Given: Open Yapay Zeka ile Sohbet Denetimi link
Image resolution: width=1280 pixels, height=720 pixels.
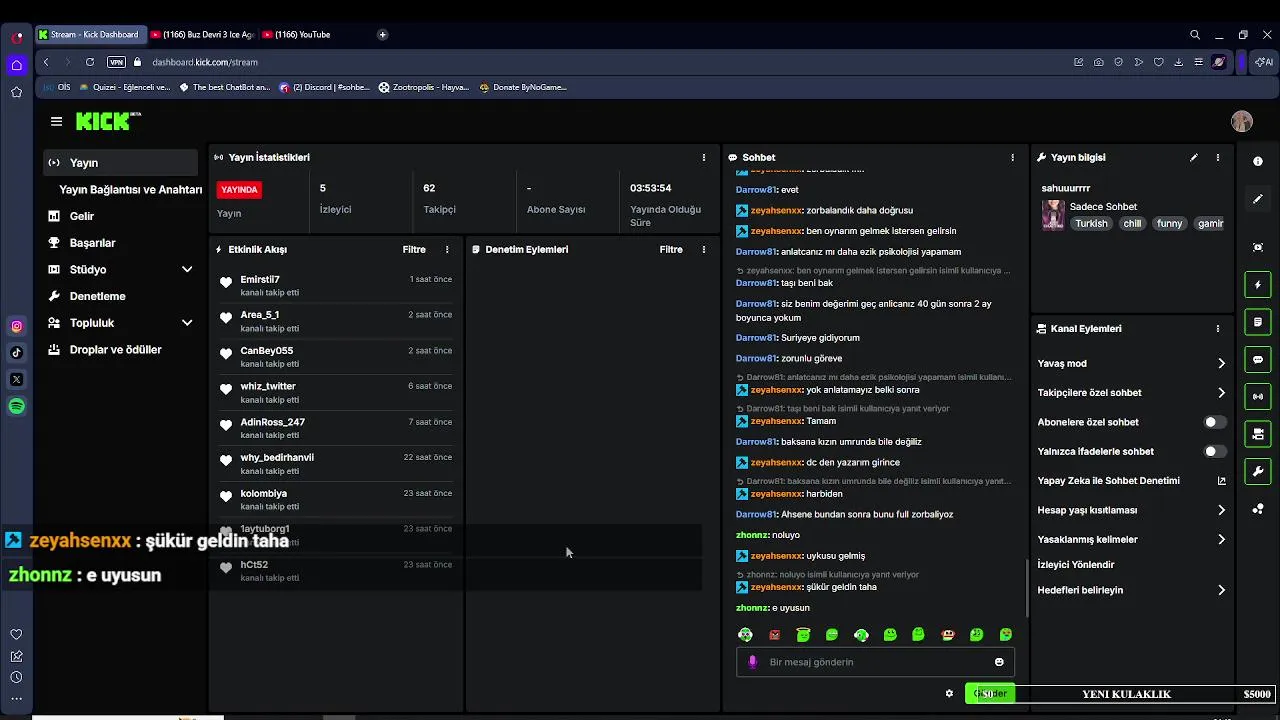Looking at the screenshot, I should (x=1131, y=481).
